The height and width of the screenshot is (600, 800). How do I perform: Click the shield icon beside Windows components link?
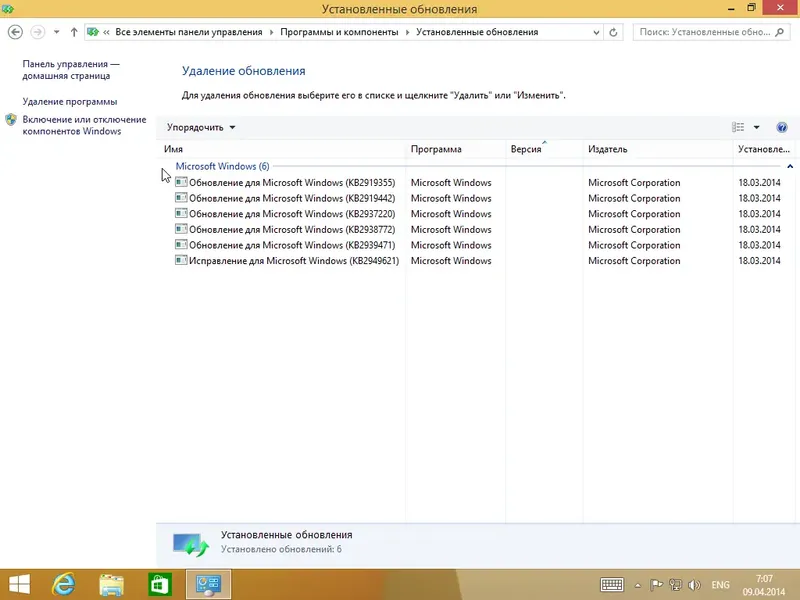tap(11, 120)
